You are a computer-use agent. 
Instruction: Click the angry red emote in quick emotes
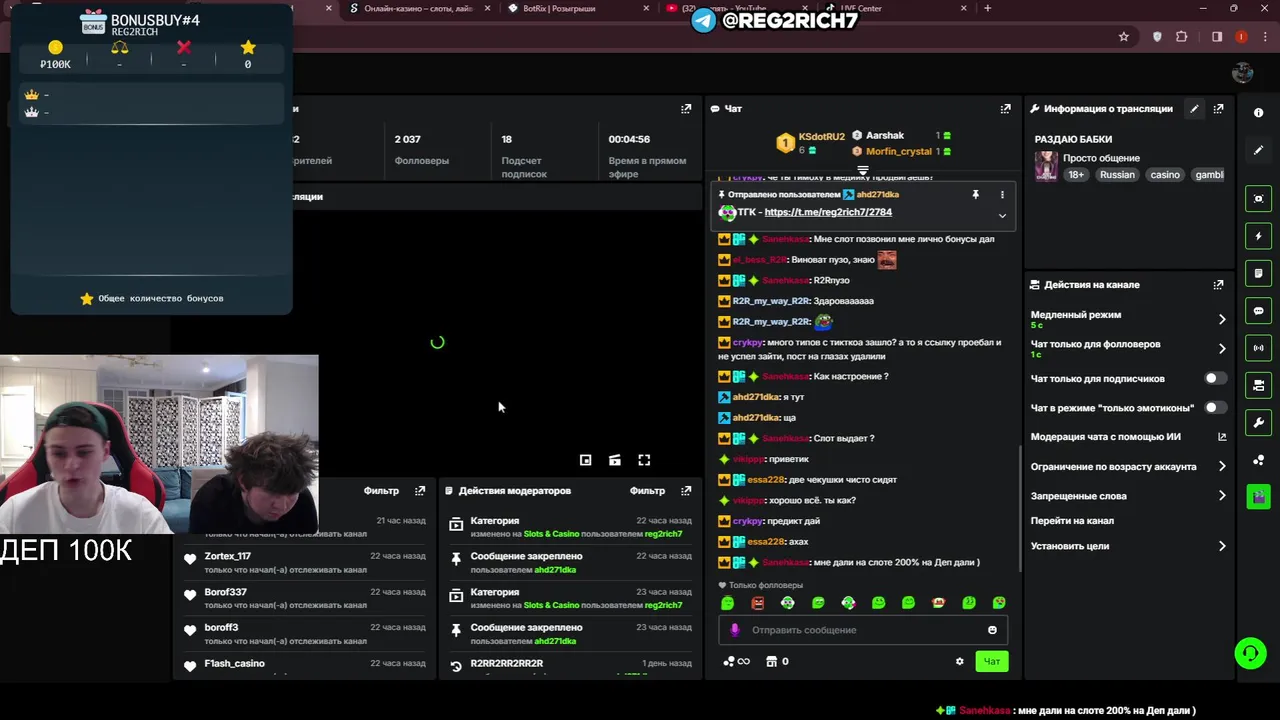[758, 603]
